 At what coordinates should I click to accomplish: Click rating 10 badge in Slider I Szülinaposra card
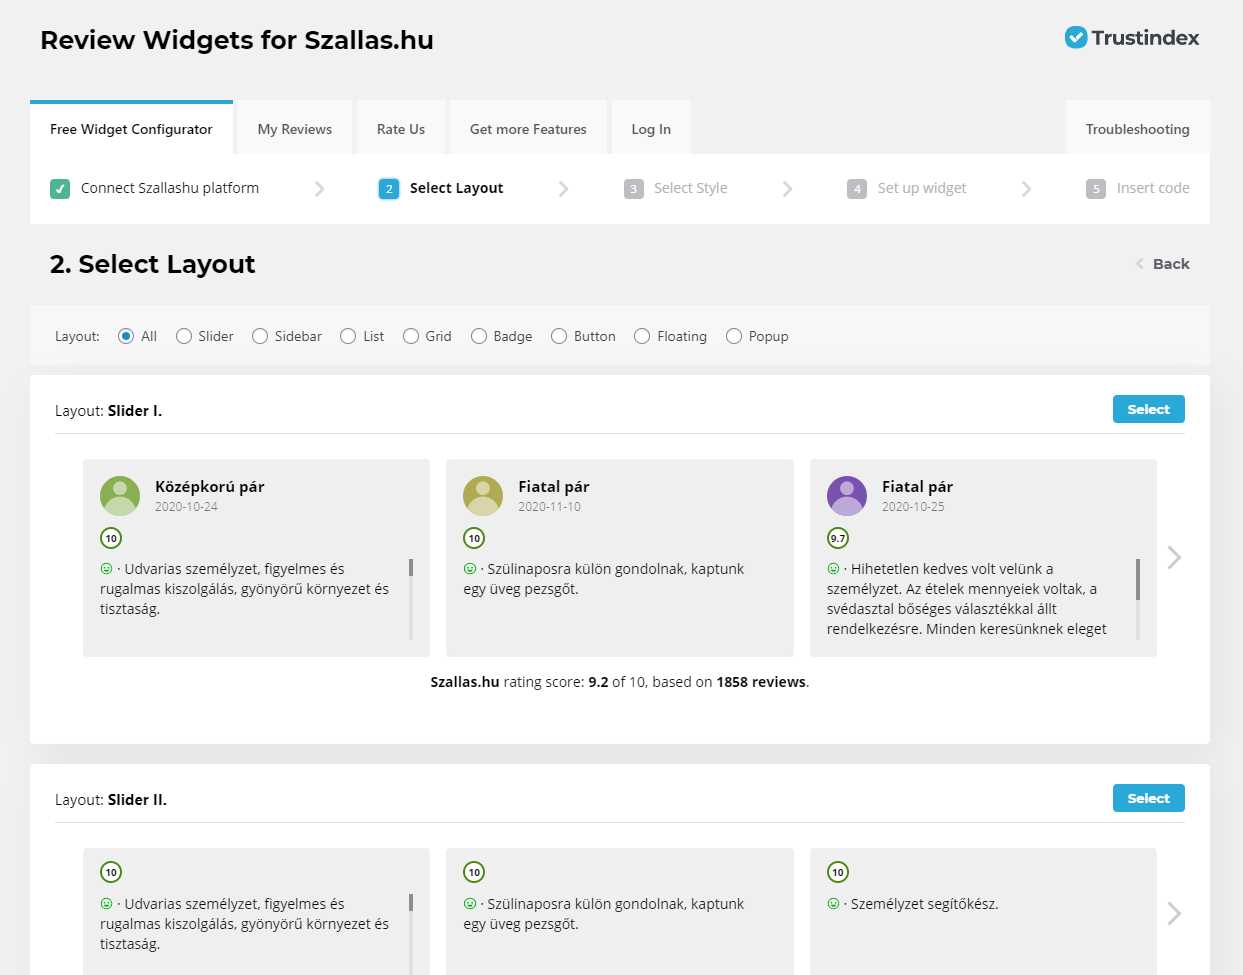474,538
